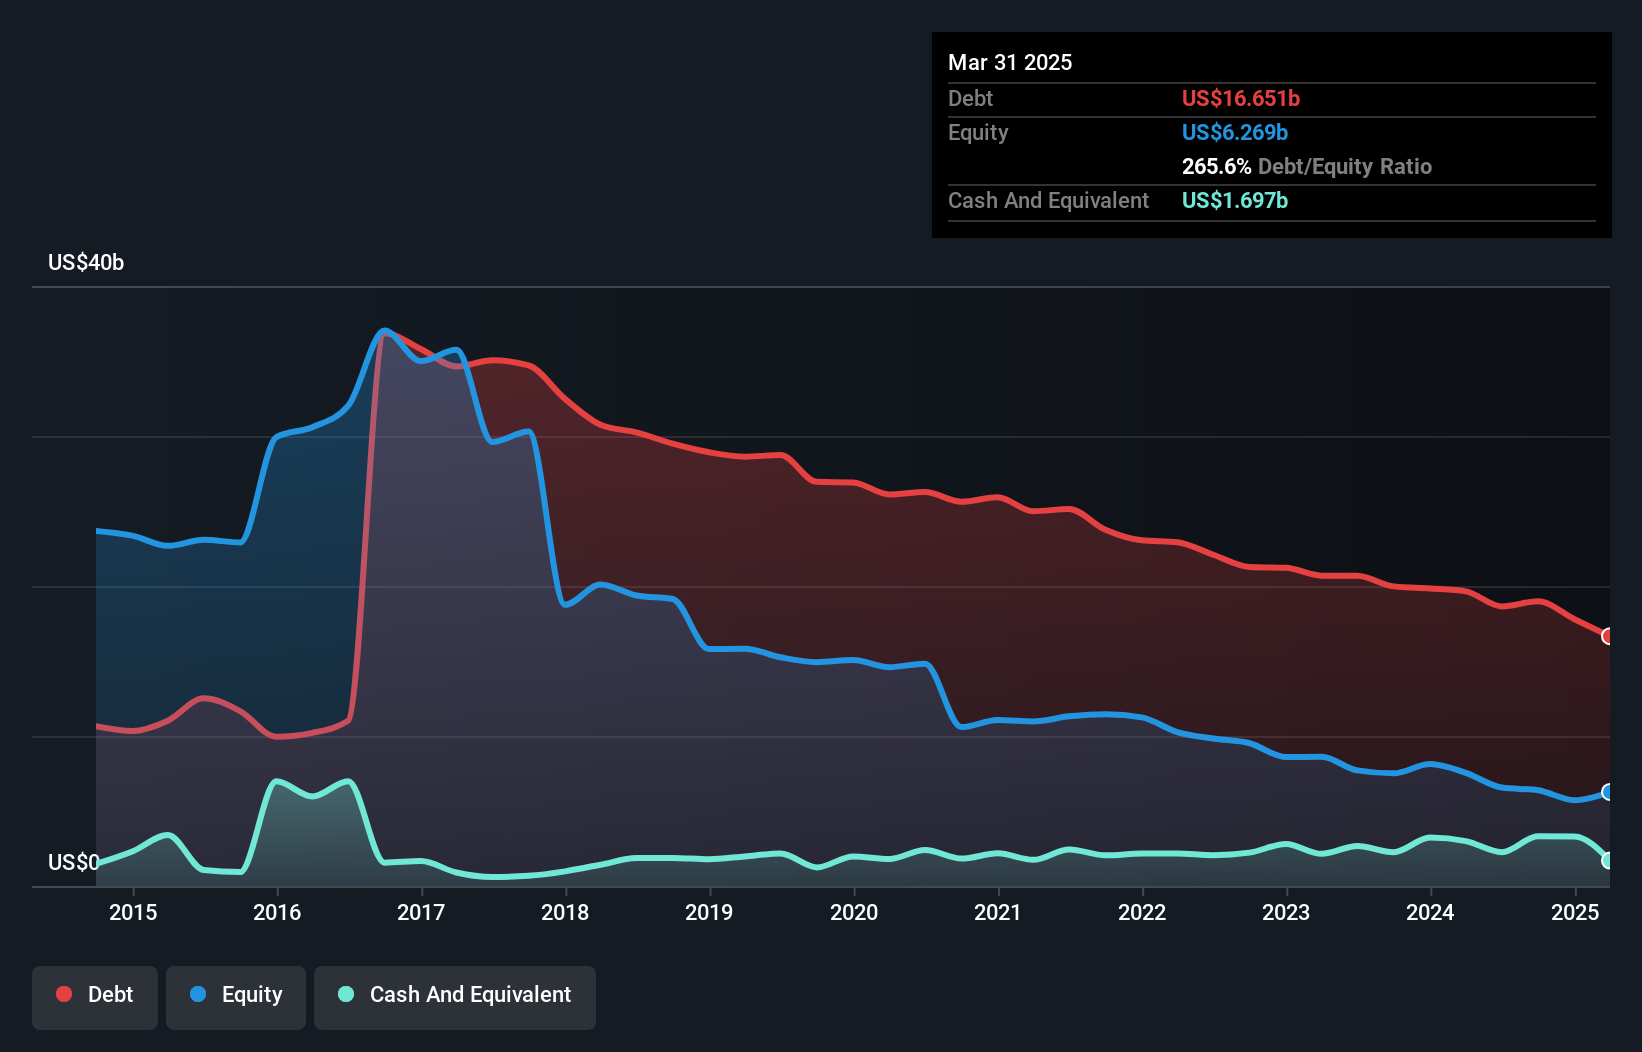Click the US$0 y-axis label
Image resolution: width=1642 pixels, height=1052 pixels.
[74, 862]
